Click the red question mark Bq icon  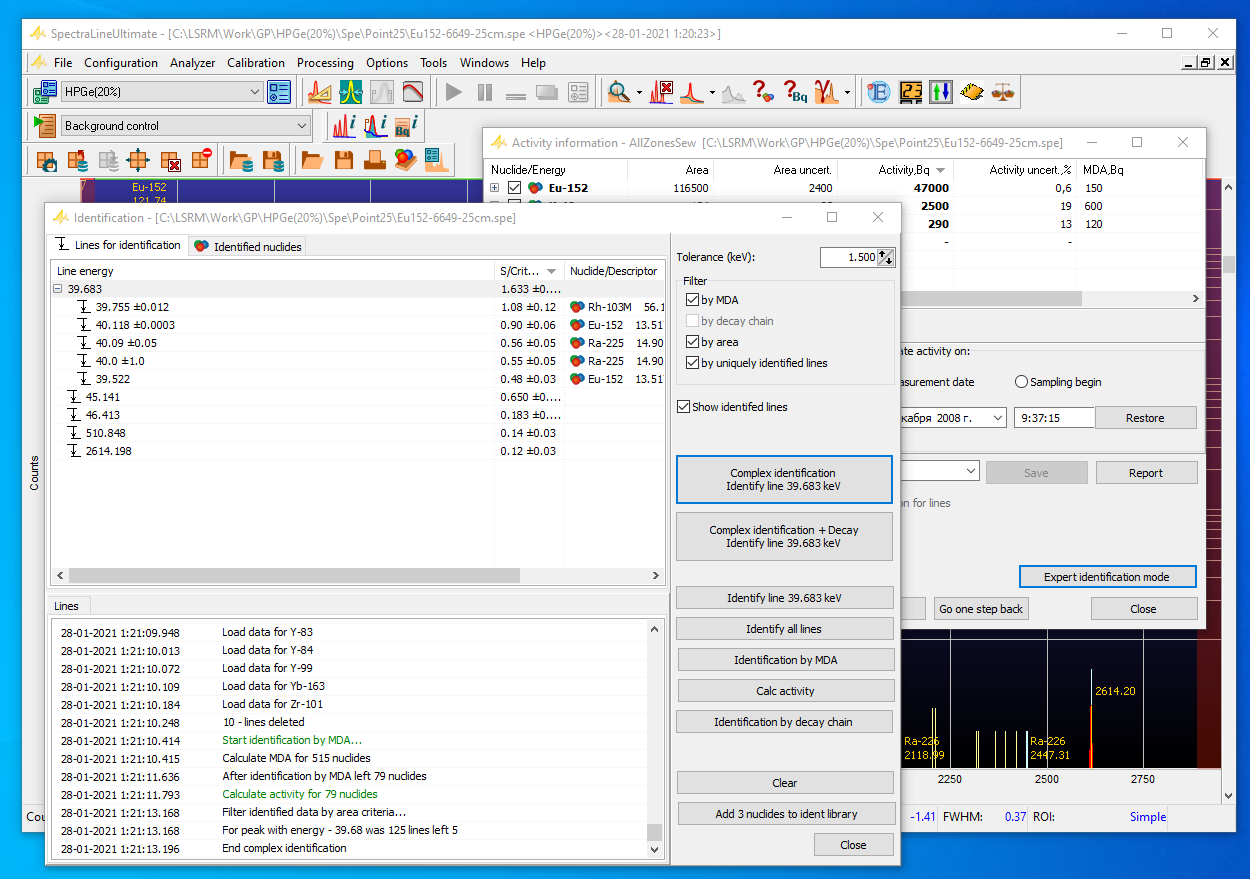[x=794, y=93]
